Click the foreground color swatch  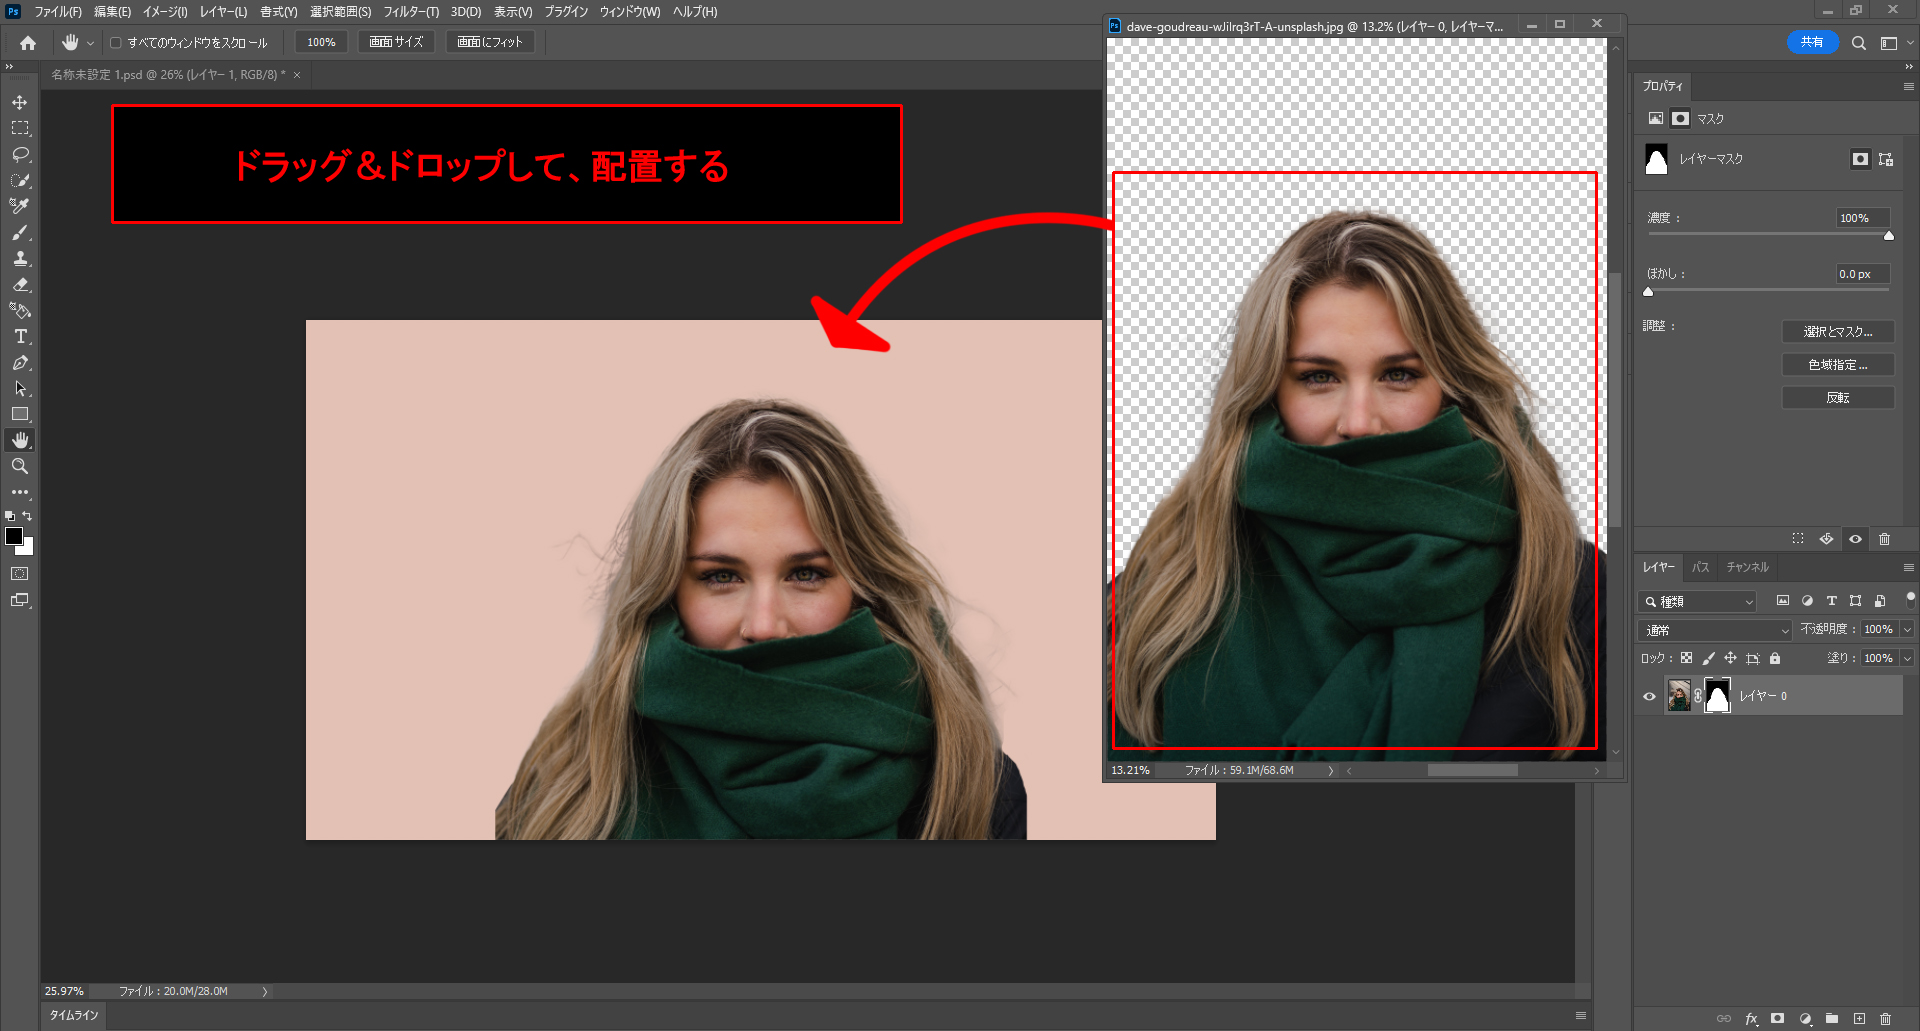click(14, 537)
